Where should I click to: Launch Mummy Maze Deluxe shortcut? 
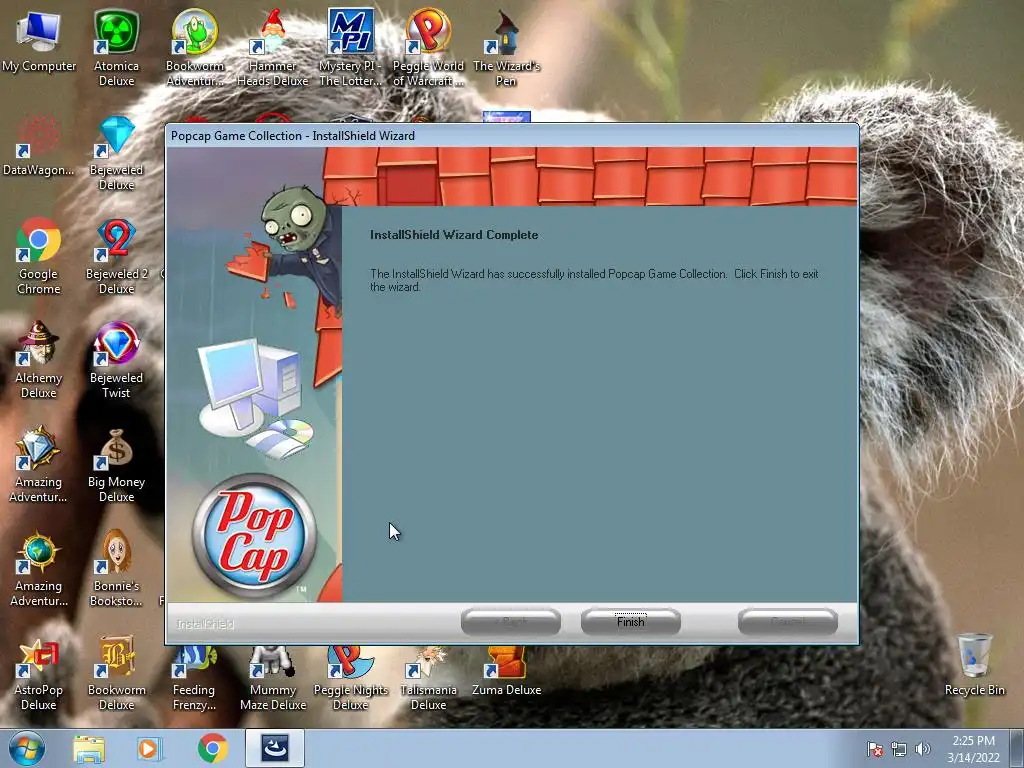pos(272,678)
